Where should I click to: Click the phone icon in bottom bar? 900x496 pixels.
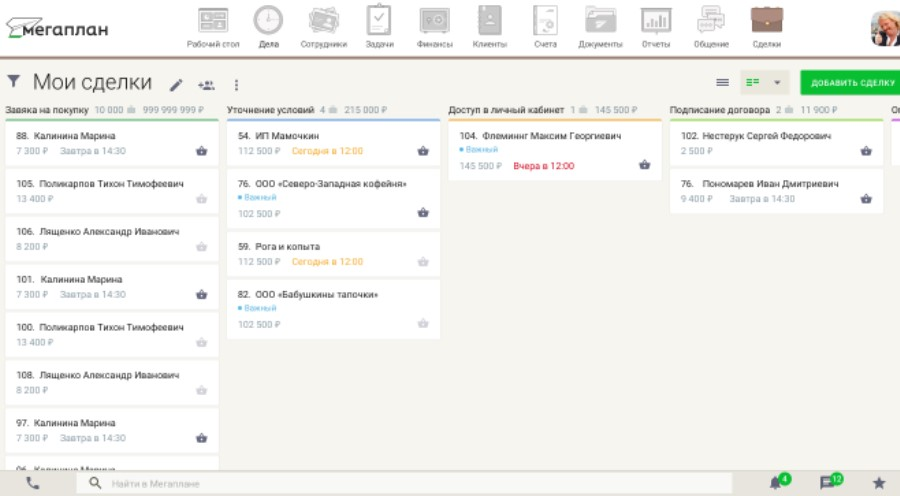[x=33, y=483]
